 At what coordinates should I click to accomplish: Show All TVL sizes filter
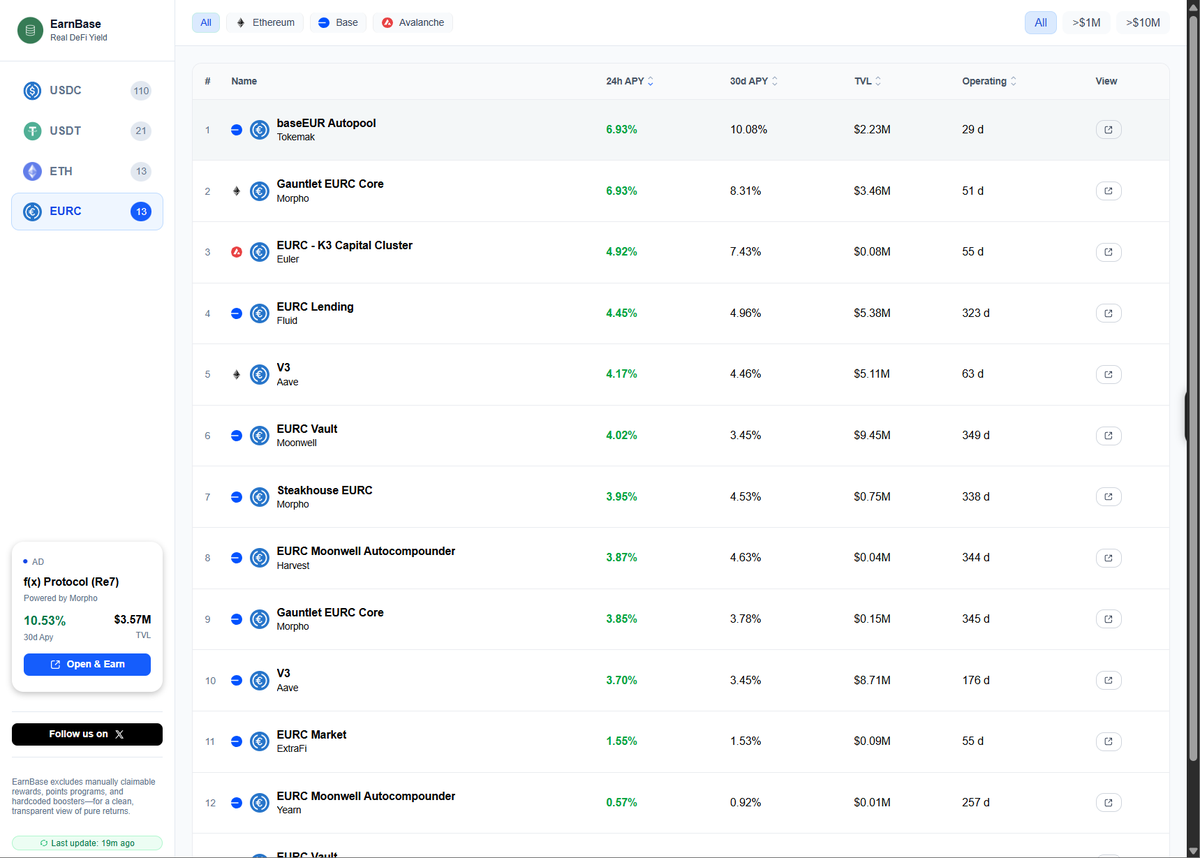[x=1041, y=22]
